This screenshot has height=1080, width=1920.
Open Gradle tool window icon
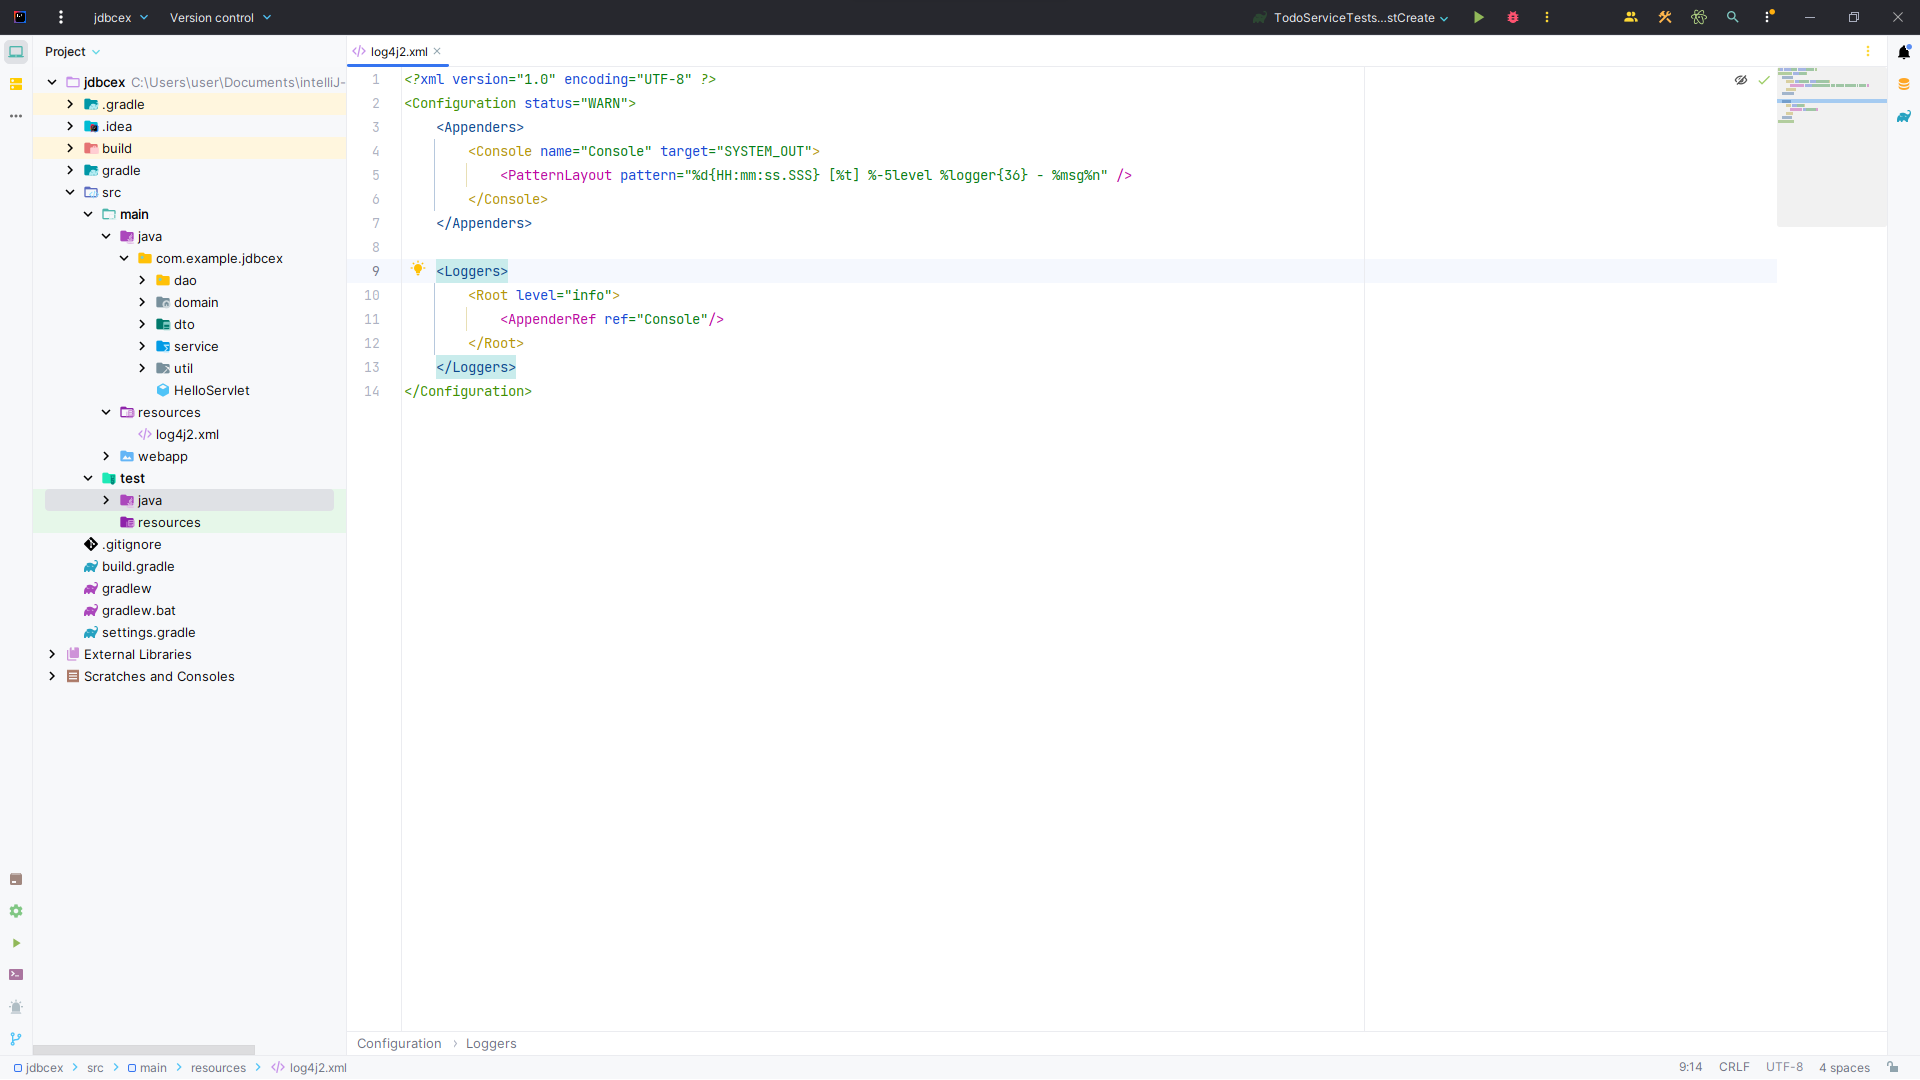[x=1904, y=116]
